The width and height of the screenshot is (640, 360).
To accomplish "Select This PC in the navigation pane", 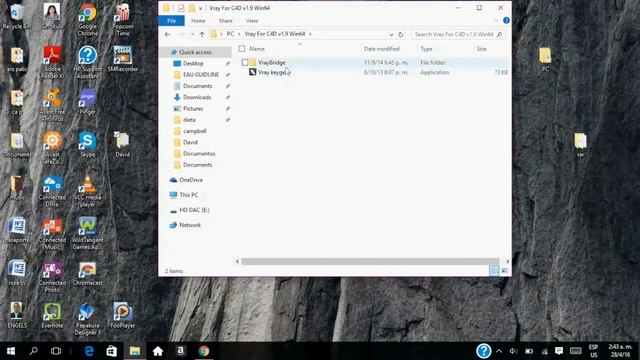I will [189, 195].
